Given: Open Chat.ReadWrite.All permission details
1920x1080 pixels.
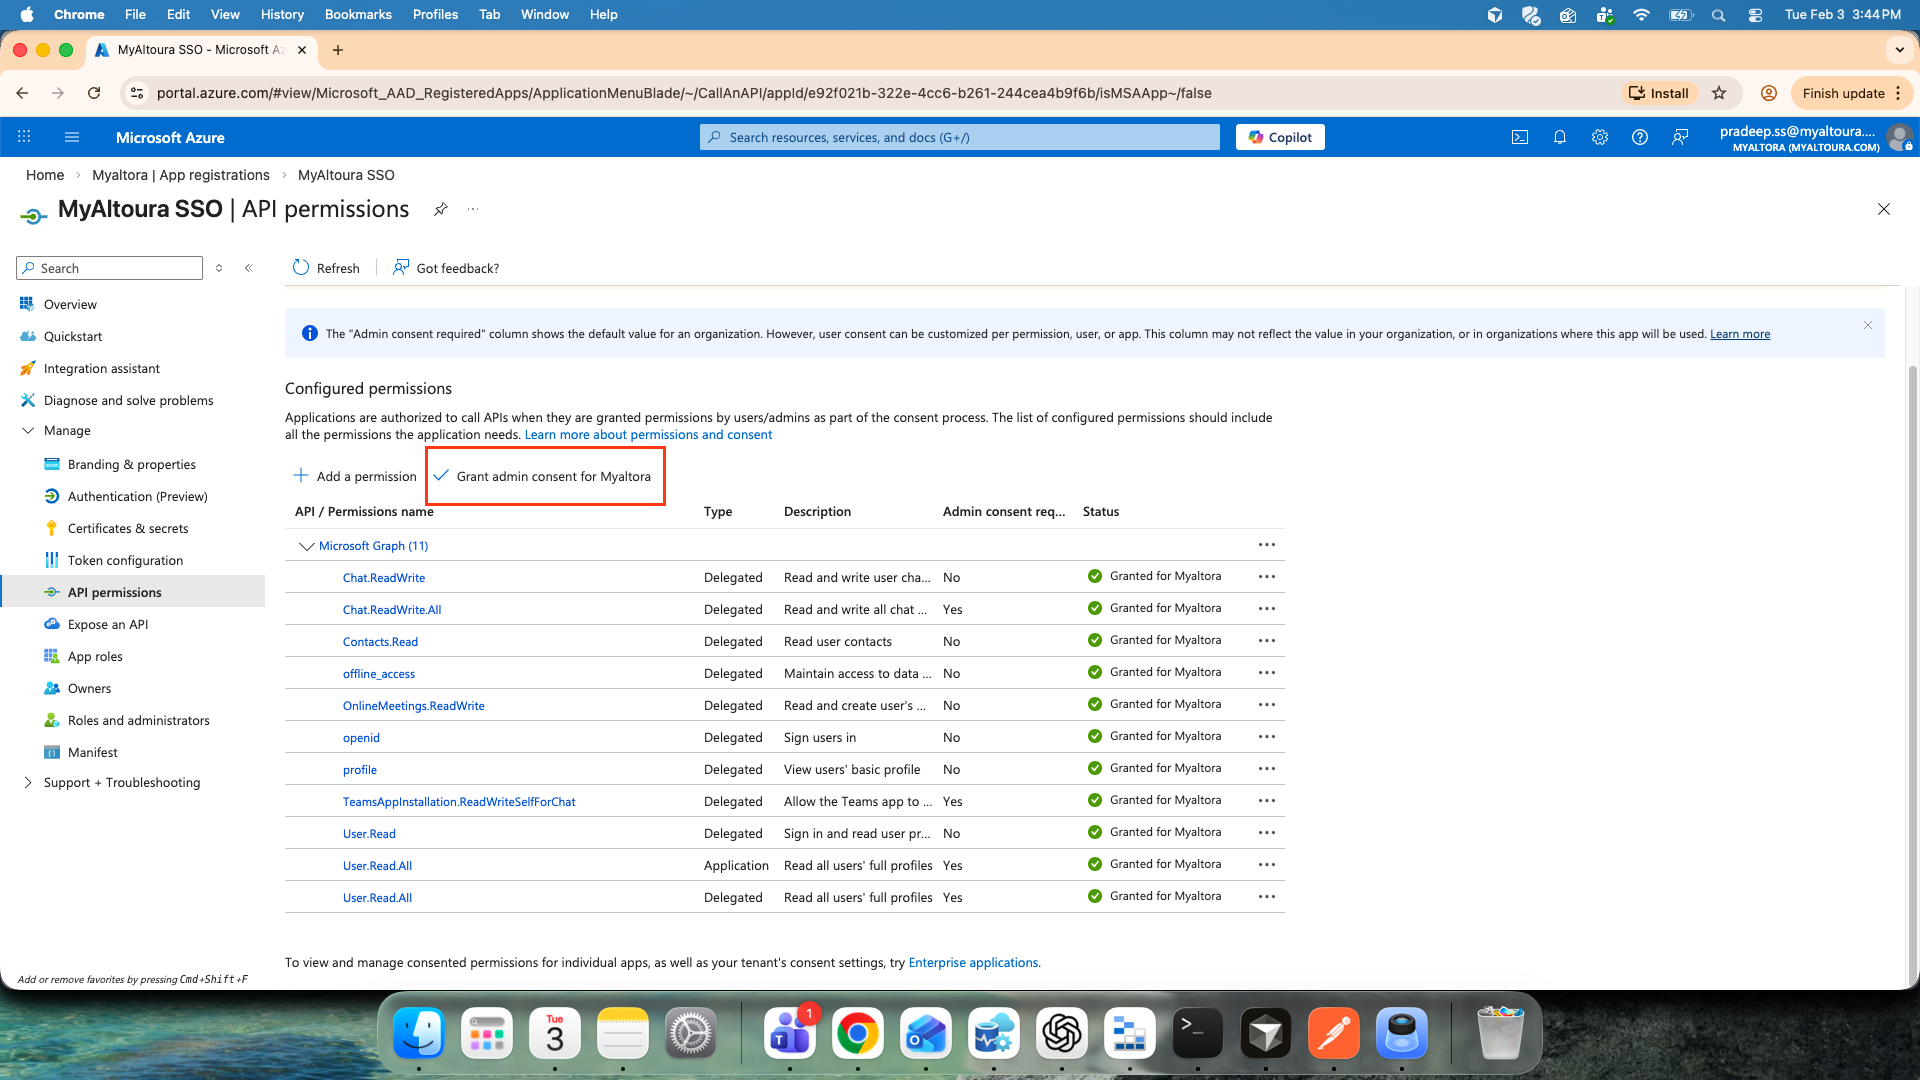Looking at the screenshot, I should 392,609.
